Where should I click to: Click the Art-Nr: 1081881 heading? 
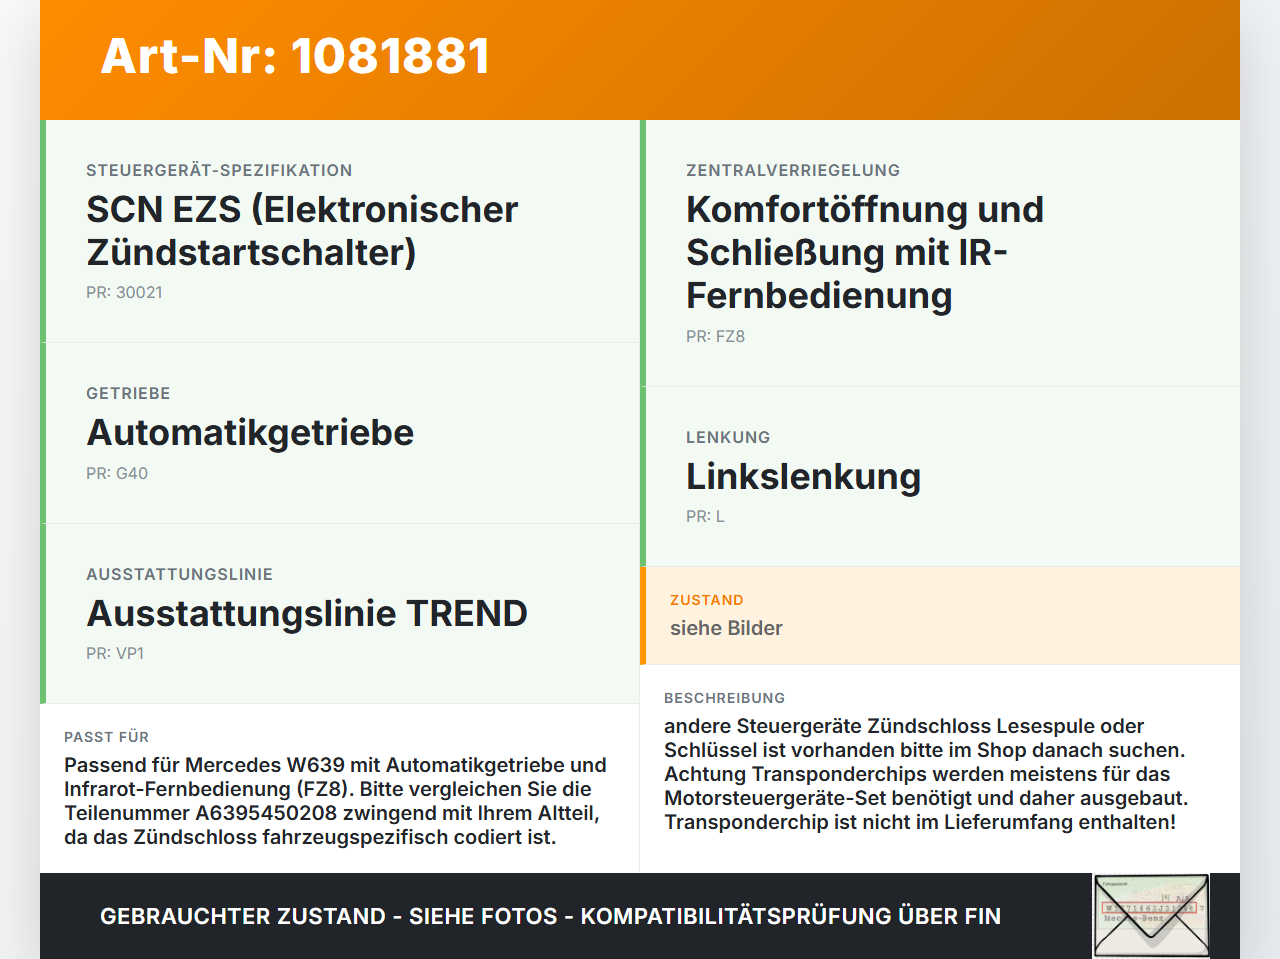click(x=295, y=56)
